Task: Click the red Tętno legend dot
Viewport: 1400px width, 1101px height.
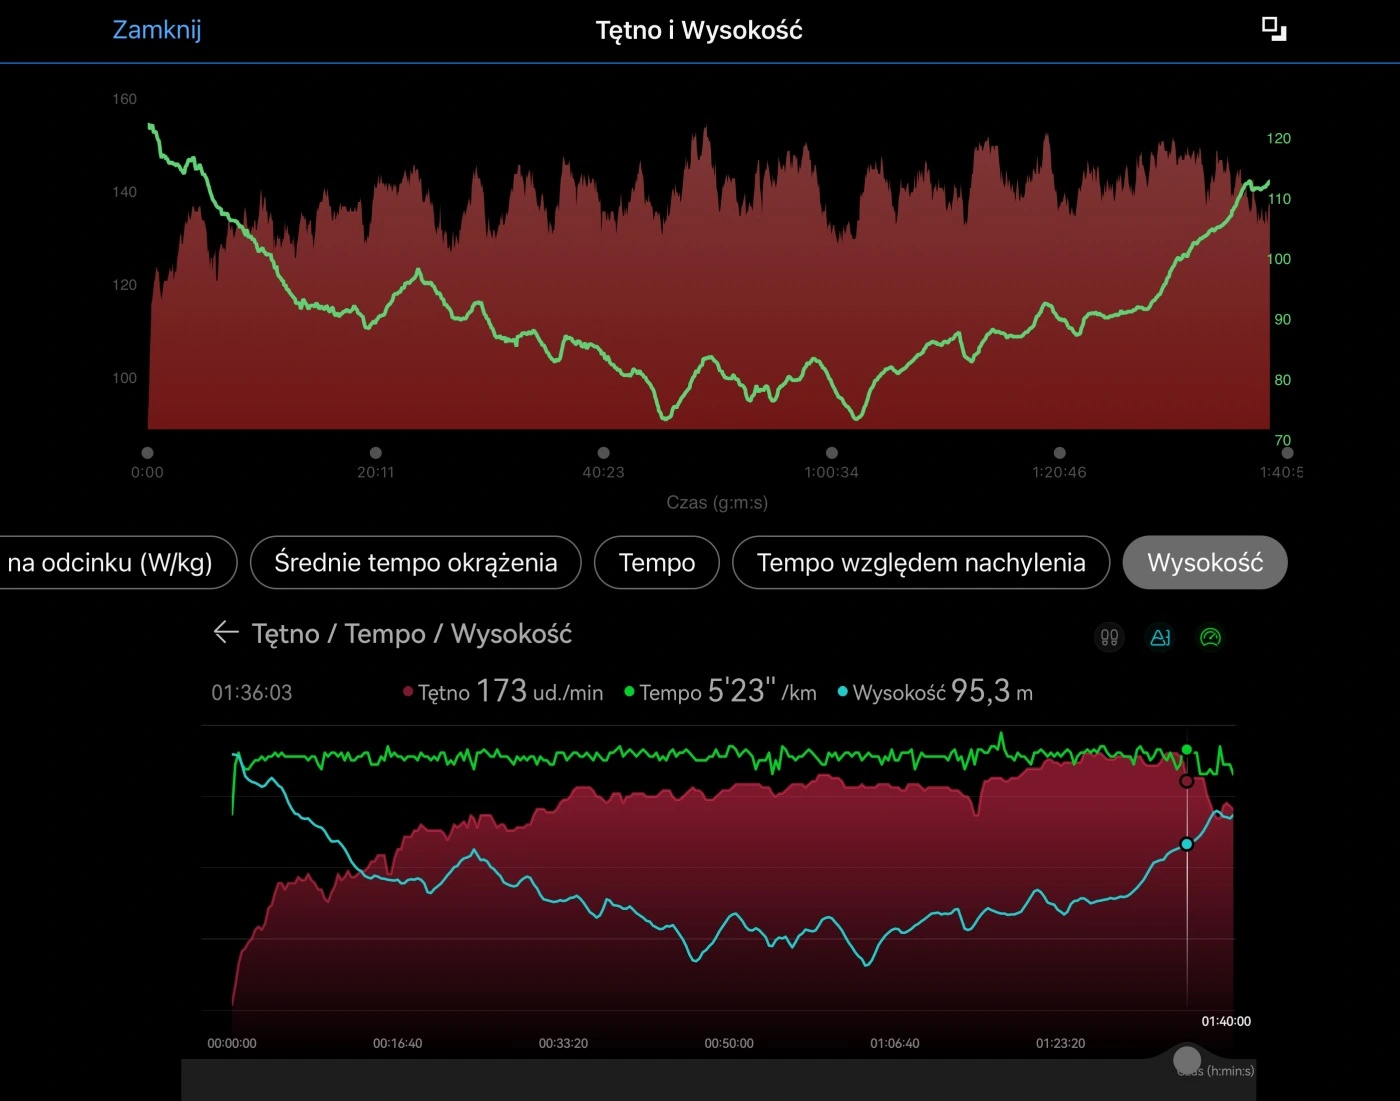Action: point(408,692)
